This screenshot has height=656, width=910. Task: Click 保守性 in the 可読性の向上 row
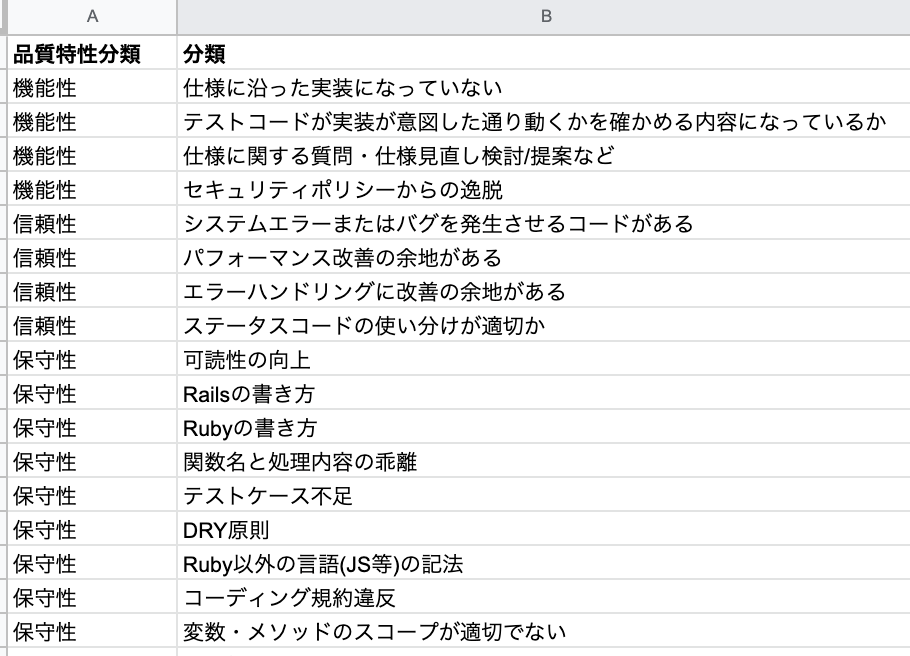click(92, 359)
